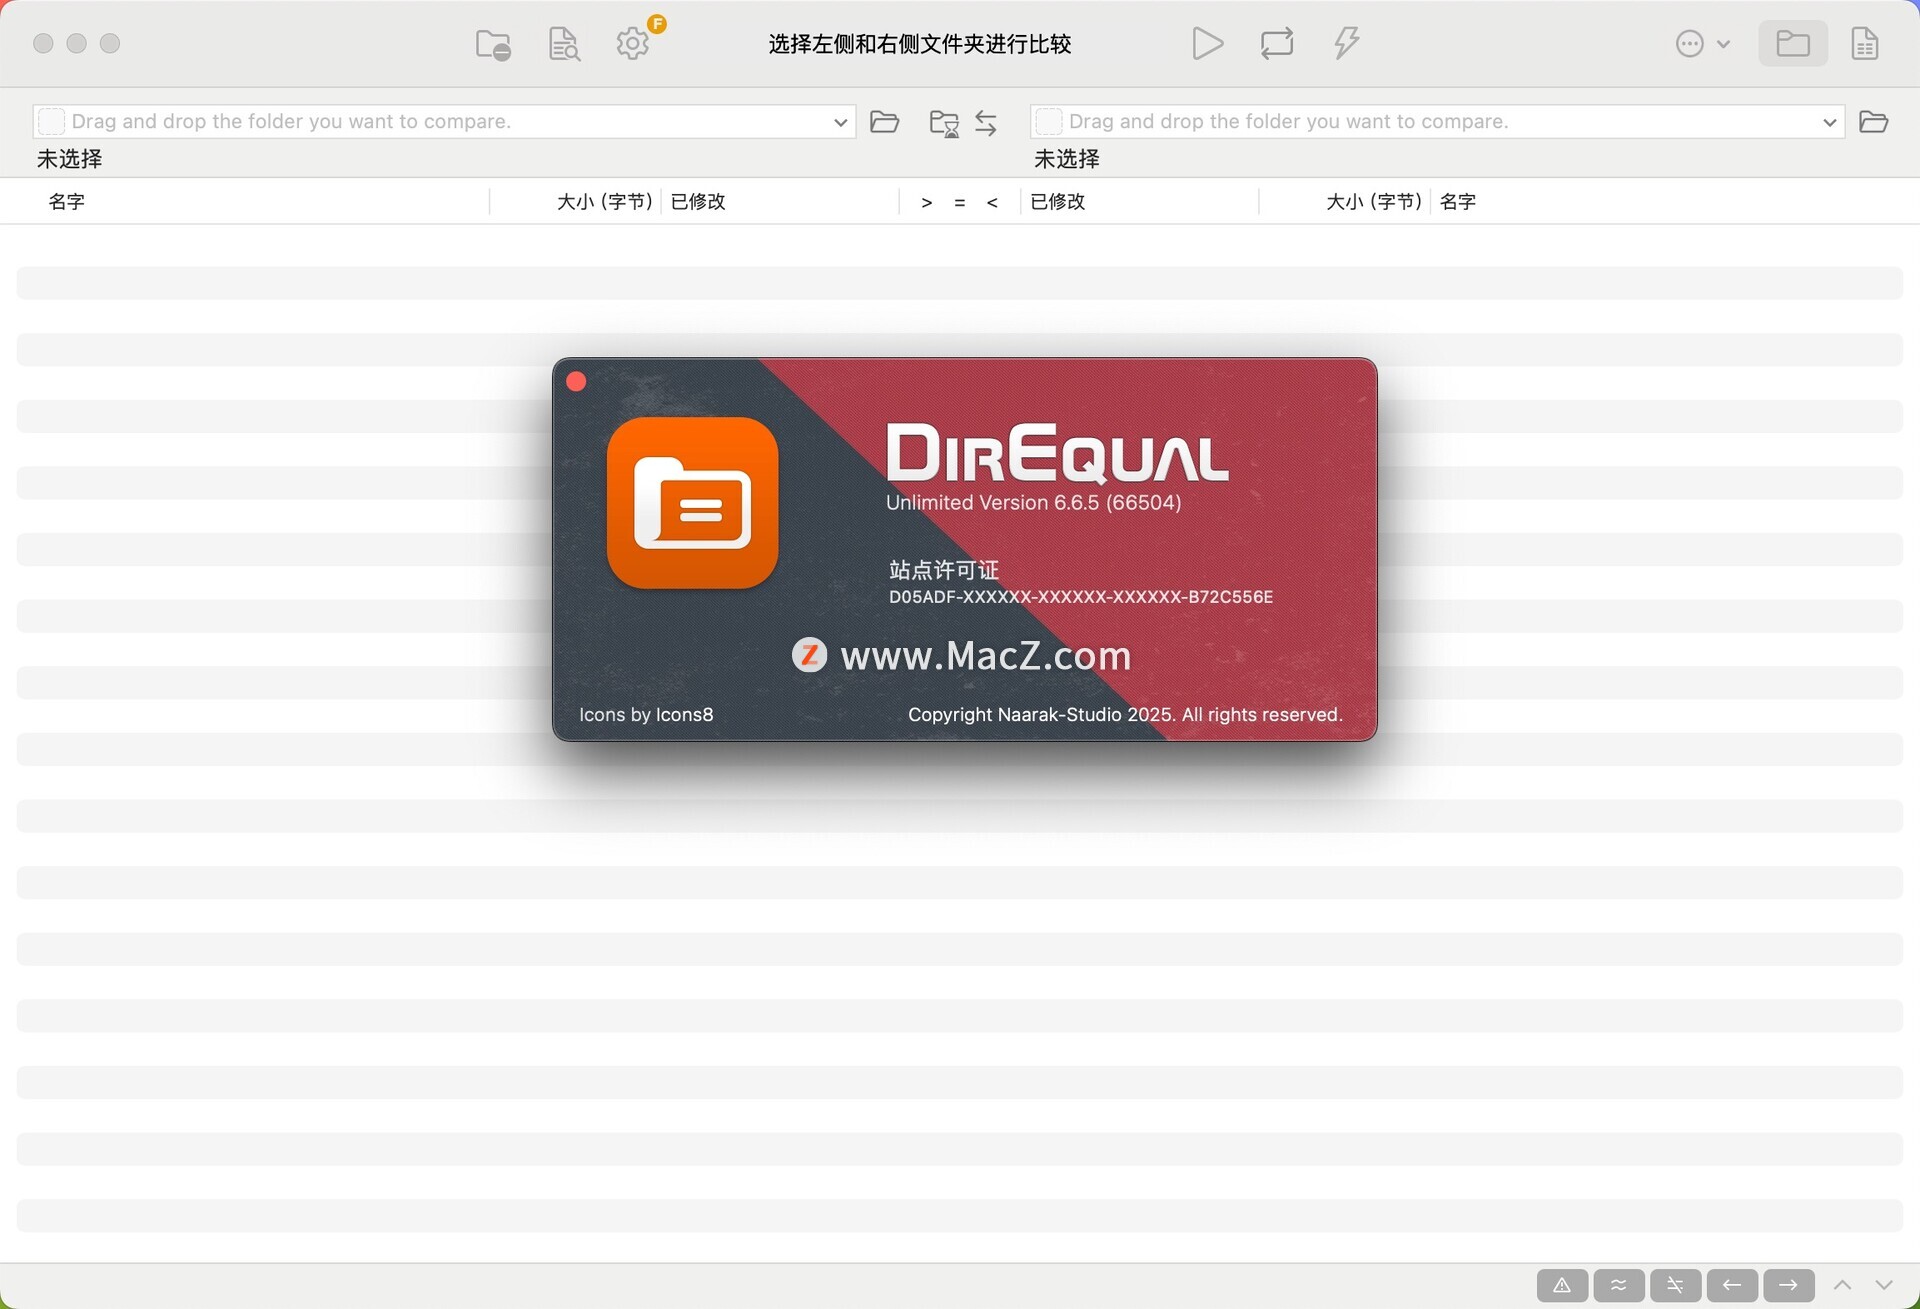1920x1309 pixels.
Task: Switch to folder comparison mode icon
Action: pos(1793,44)
